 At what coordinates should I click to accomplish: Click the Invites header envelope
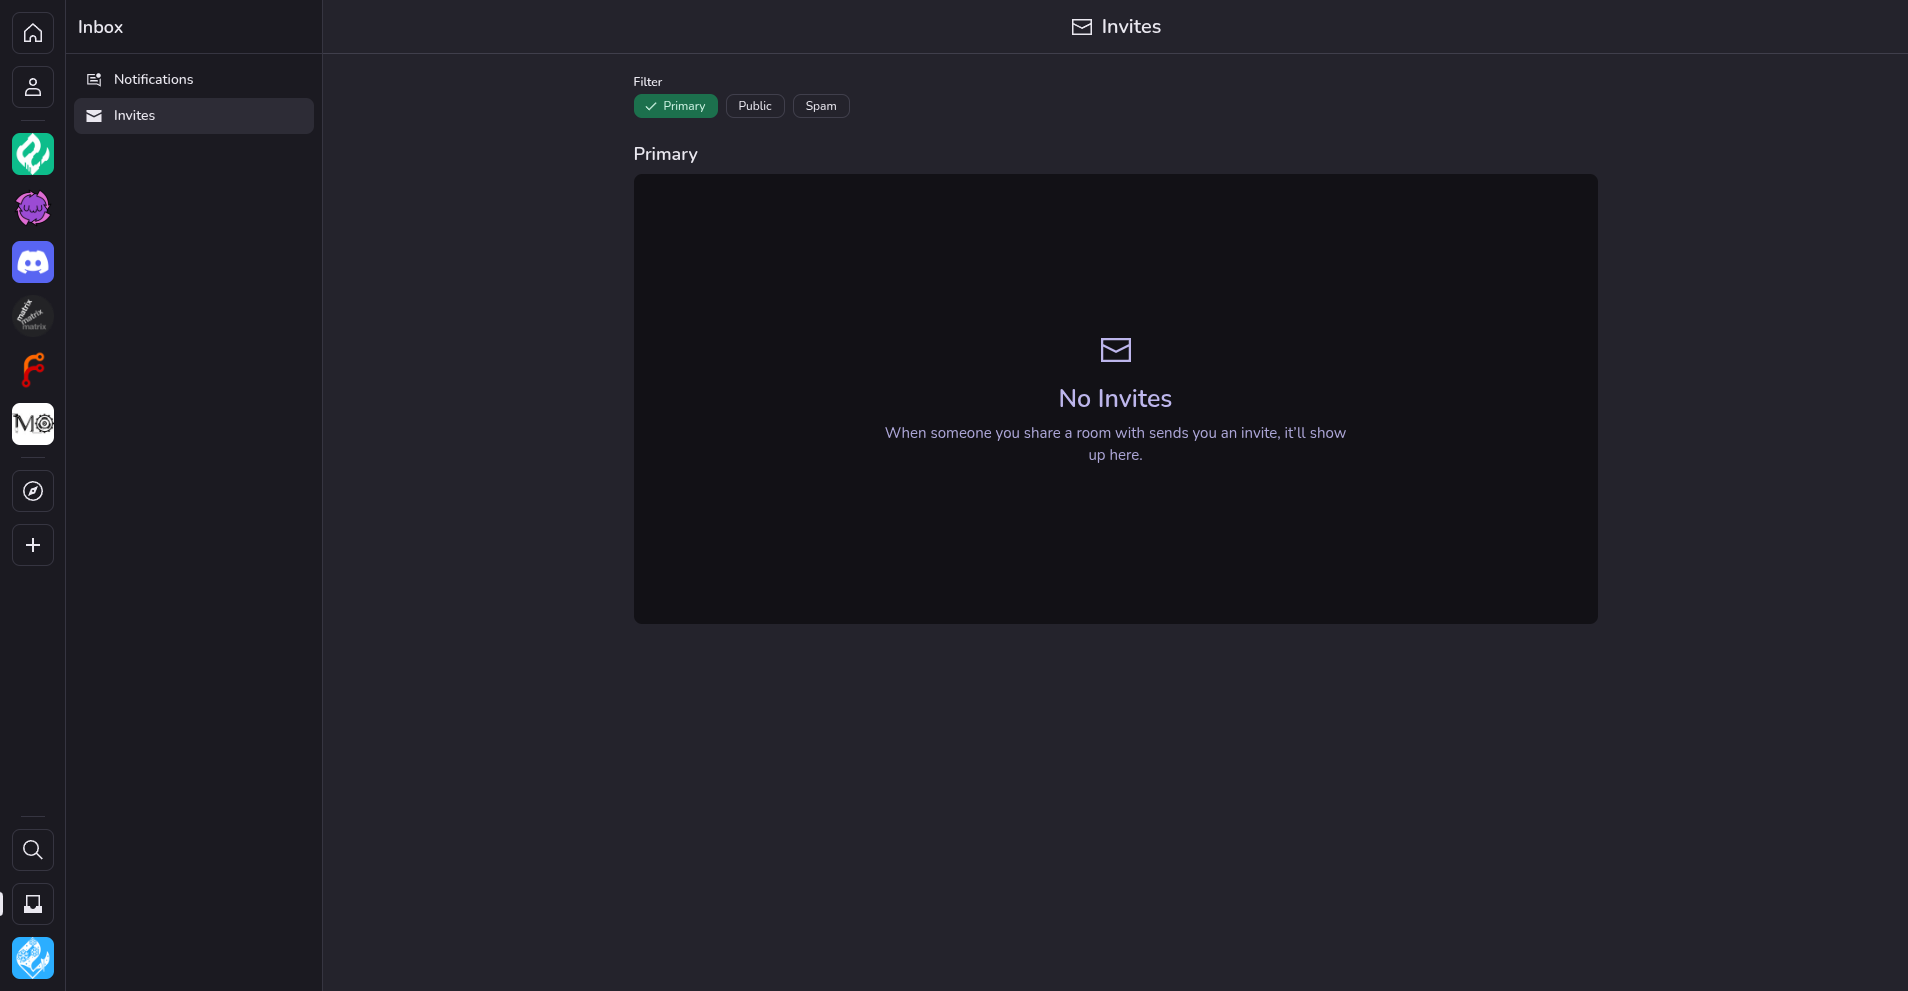[x=1082, y=27]
